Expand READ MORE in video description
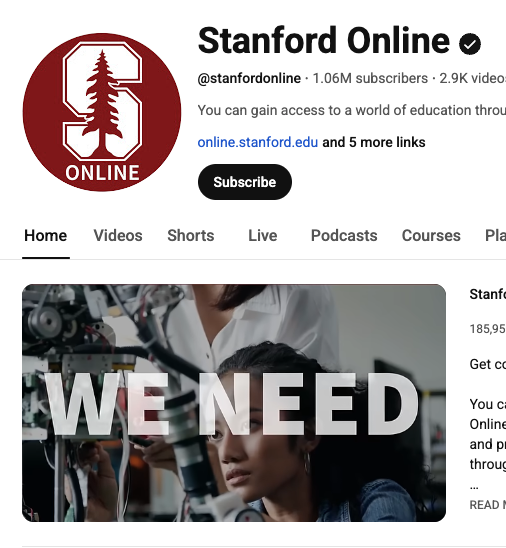Viewport: 506px width, 548px height. (488, 505)
